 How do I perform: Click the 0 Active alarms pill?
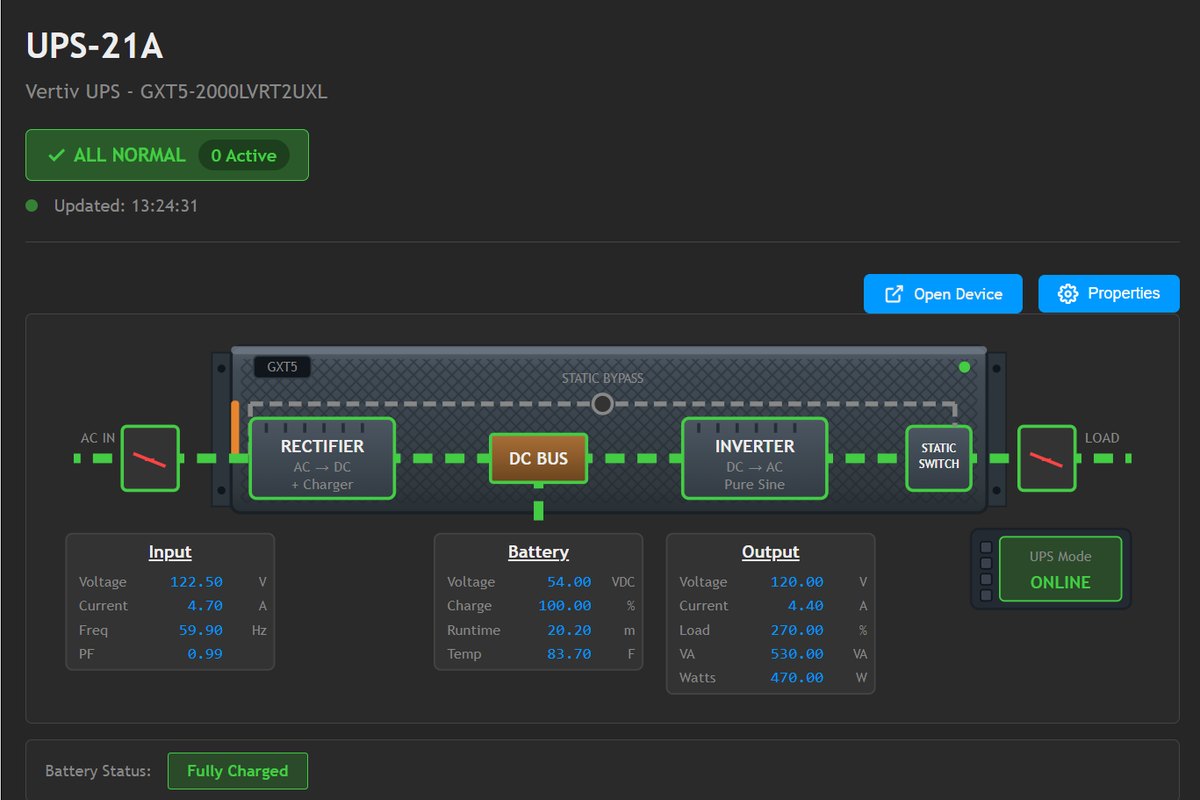click(244, 155)
